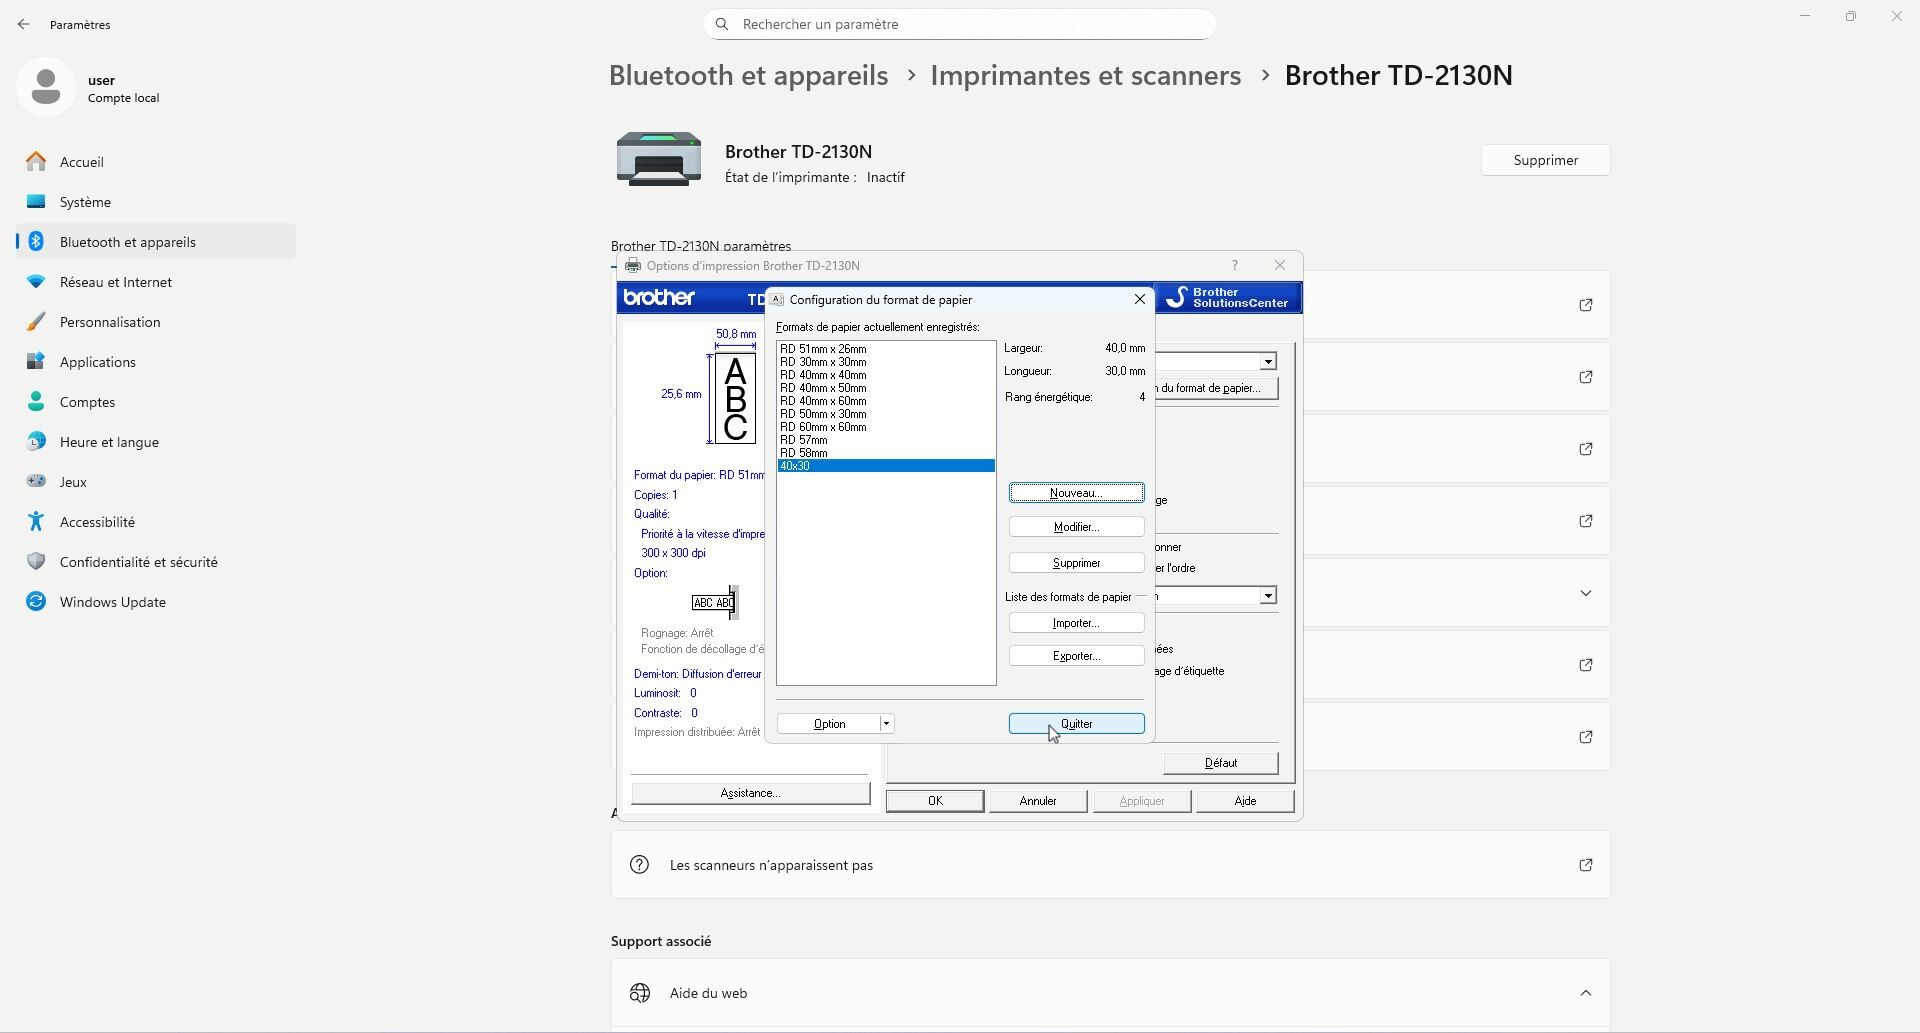The image size is (1920, 1033).
Task: Click the Option button
Action: 829,724
